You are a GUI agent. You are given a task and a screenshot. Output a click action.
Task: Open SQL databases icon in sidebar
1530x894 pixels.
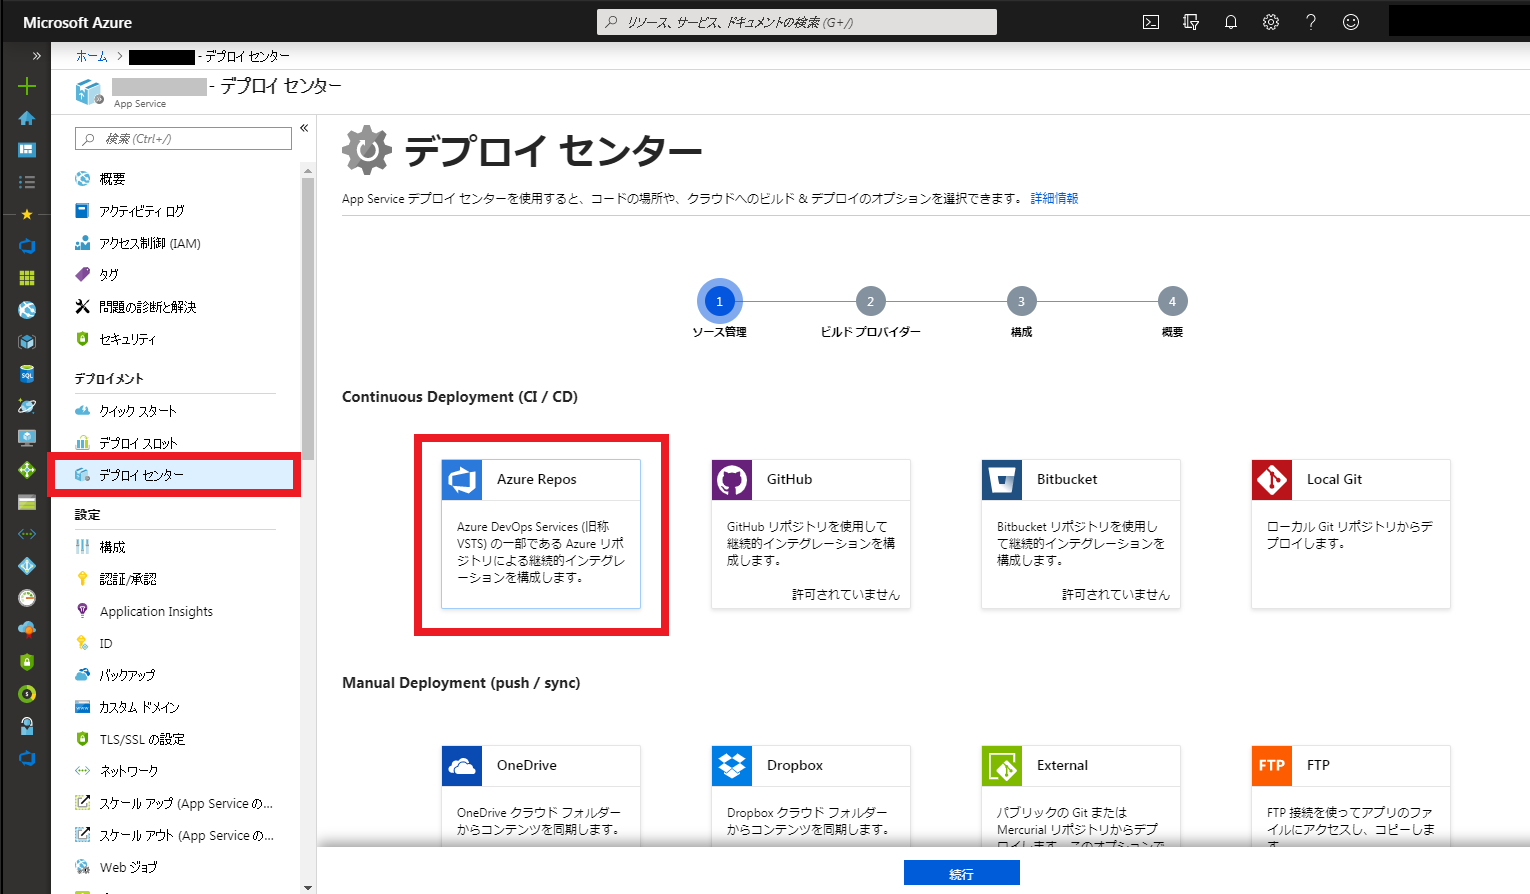[x=27, y=374]
